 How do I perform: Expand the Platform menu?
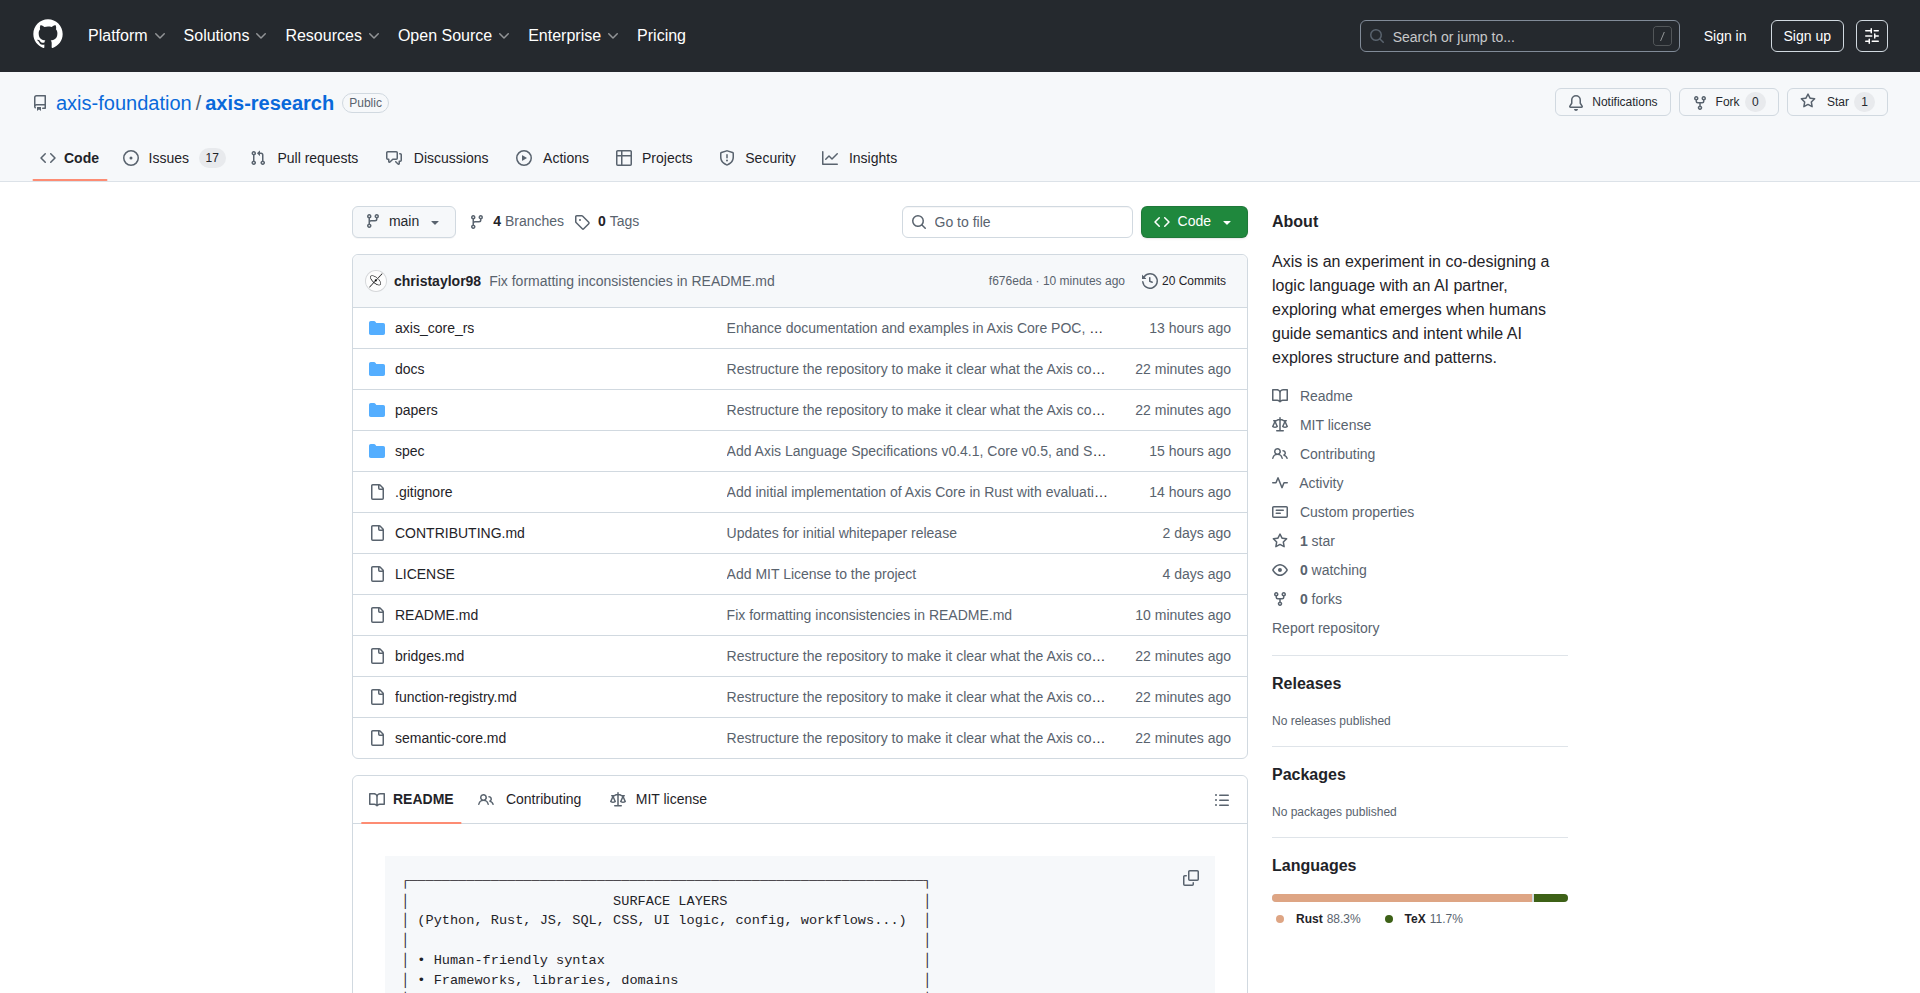pyautogui.click(x=126, y=36)
